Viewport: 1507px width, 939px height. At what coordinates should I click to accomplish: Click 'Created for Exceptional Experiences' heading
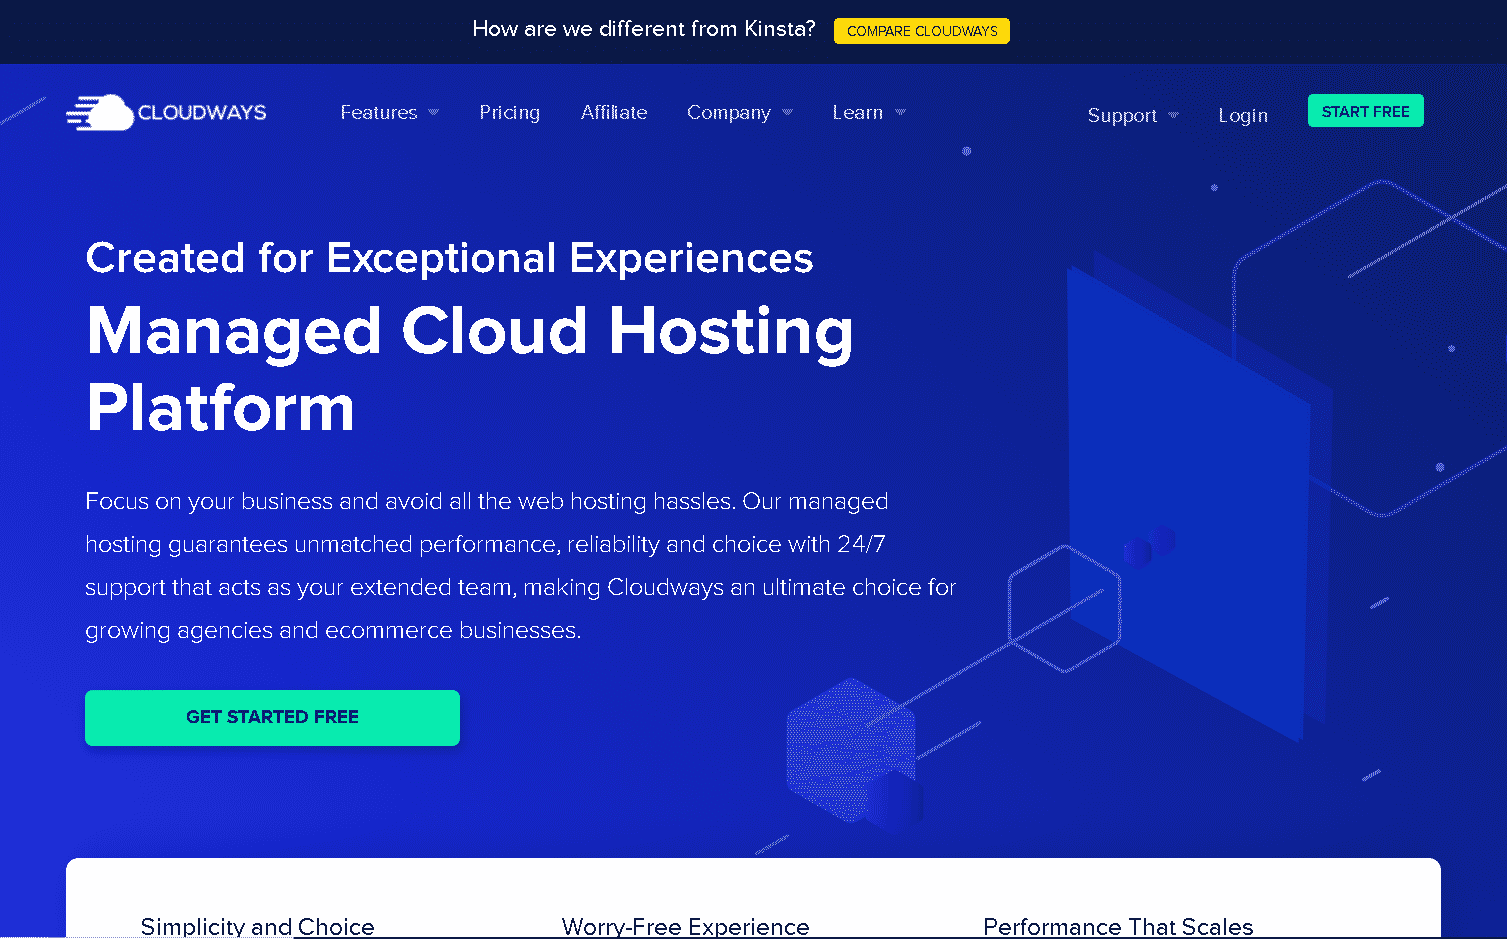point(450,258)
